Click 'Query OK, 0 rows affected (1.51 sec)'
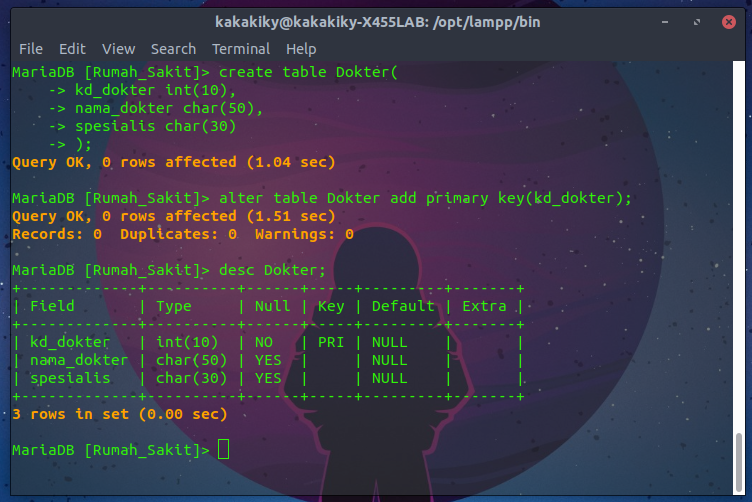This screenshot has width=752, height=502. coord(174,216)
